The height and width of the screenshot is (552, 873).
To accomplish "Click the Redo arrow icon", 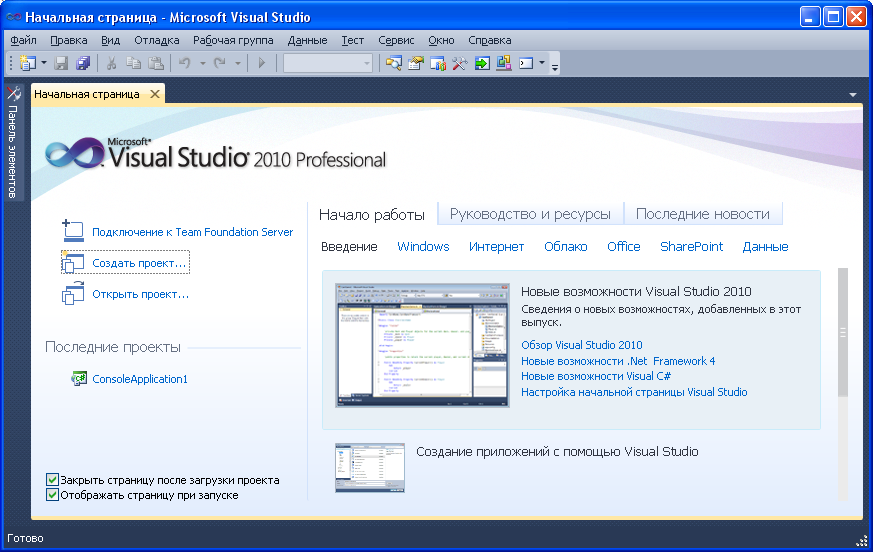I will point(220,63).
